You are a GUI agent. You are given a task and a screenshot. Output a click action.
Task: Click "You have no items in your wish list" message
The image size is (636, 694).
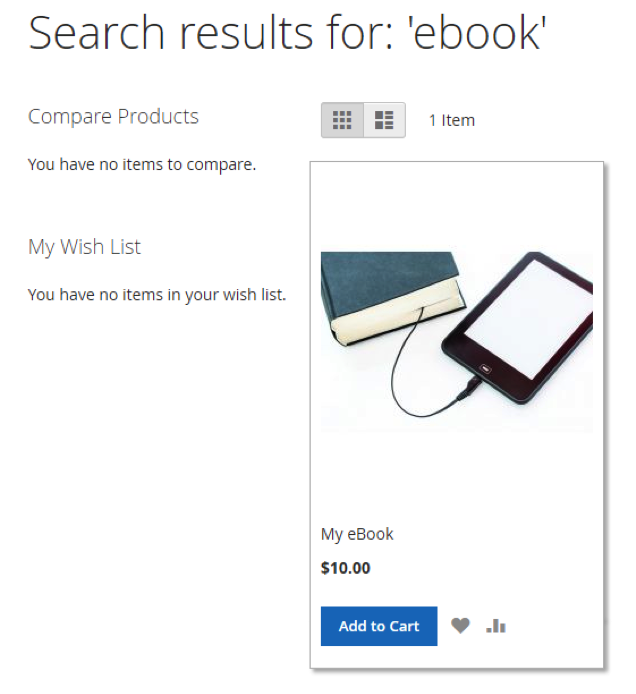tap(157, 294)
